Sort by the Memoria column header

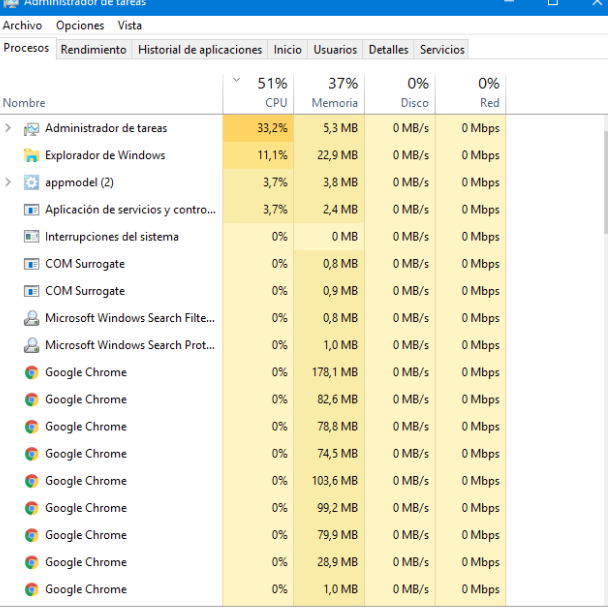coord(329,94)
